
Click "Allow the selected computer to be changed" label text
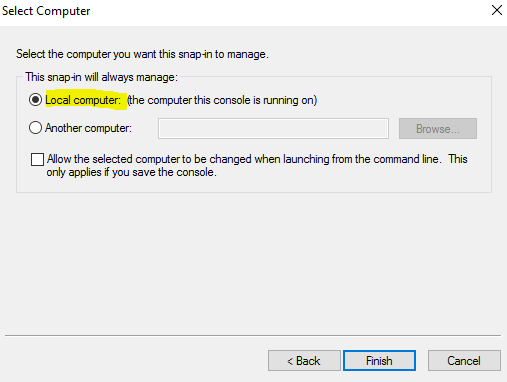pos(149,159)
